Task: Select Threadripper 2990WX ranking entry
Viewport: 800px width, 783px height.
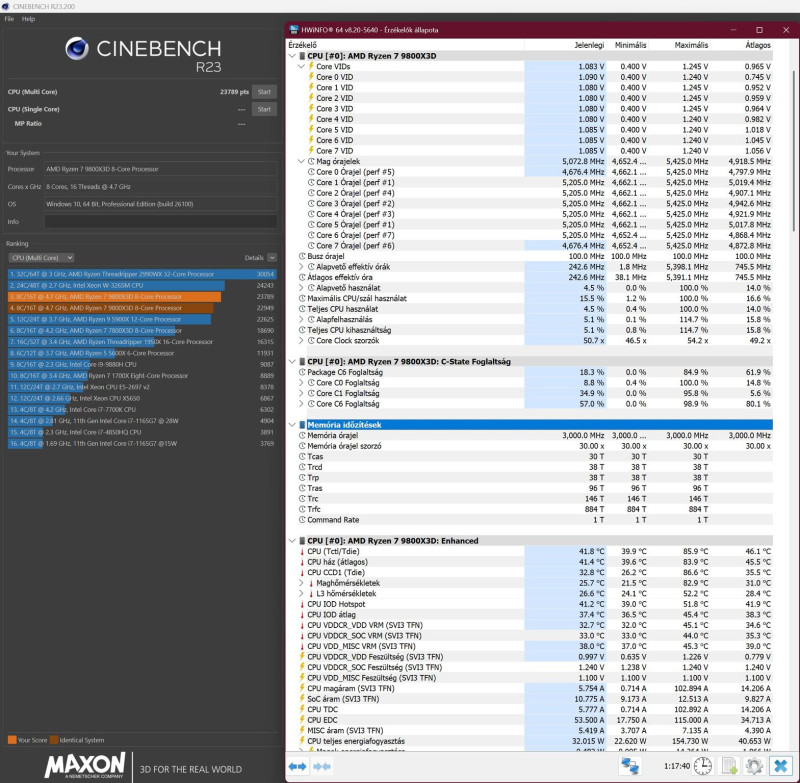Action: pos(142,274)
